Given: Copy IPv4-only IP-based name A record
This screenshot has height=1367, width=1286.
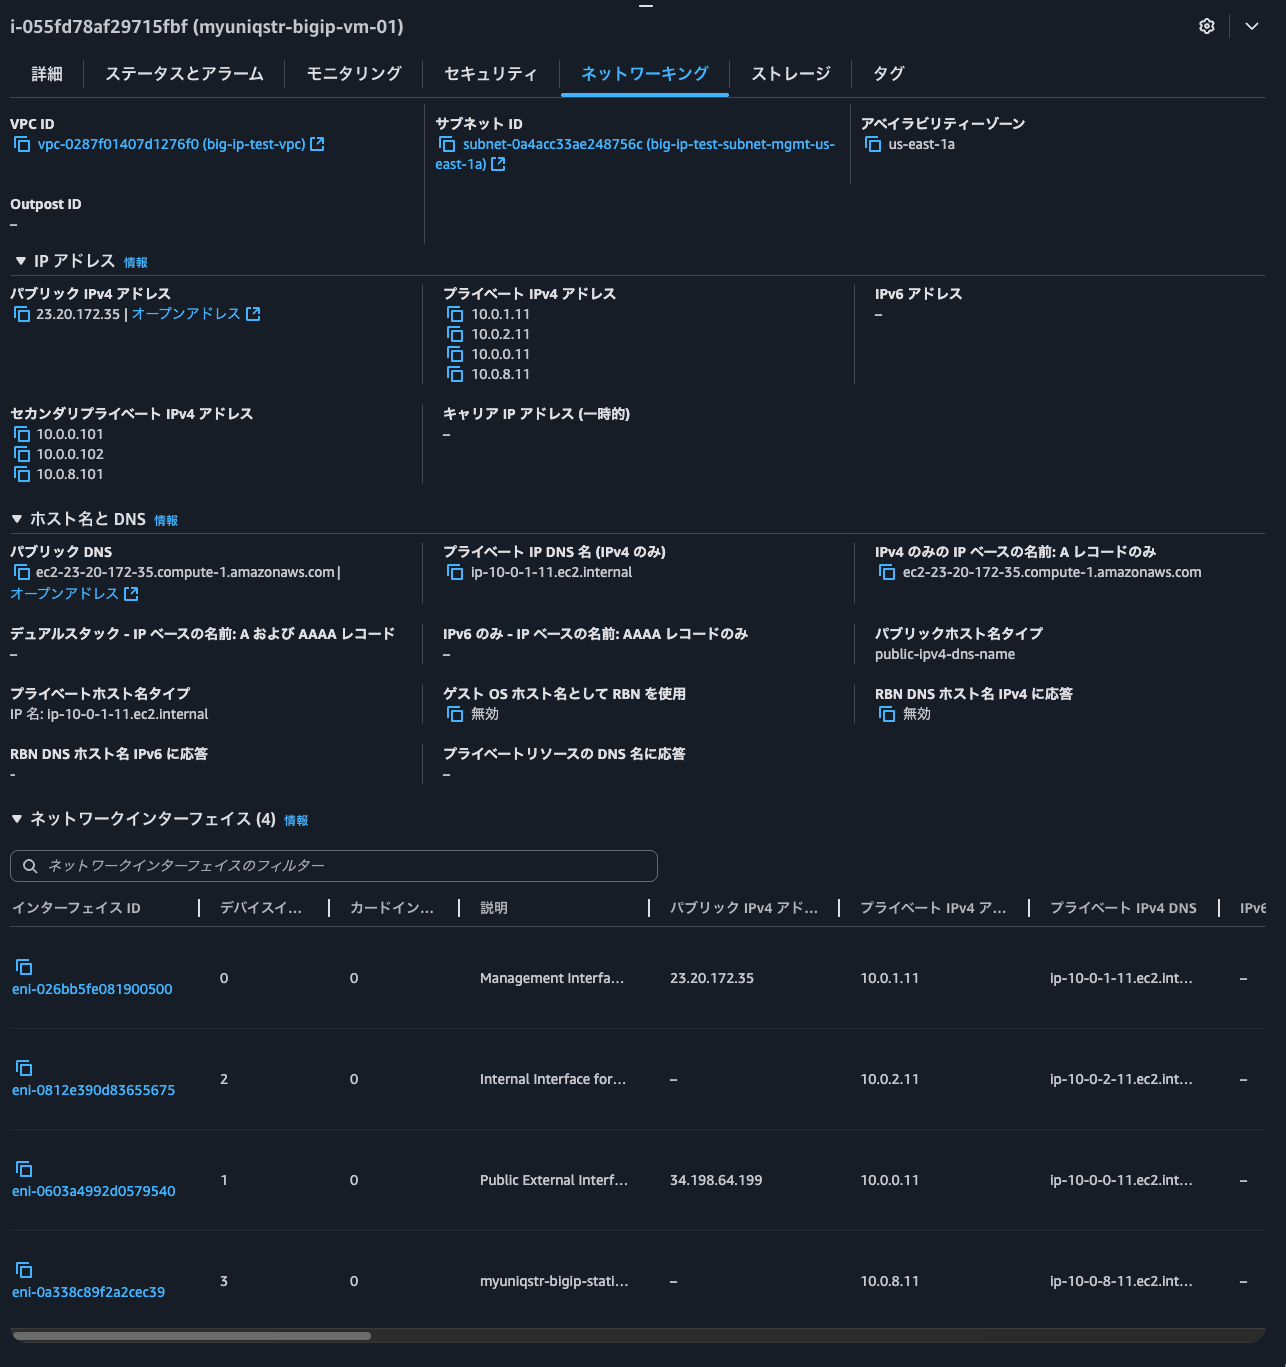Looking at the screenshot, I should (887, 572).
